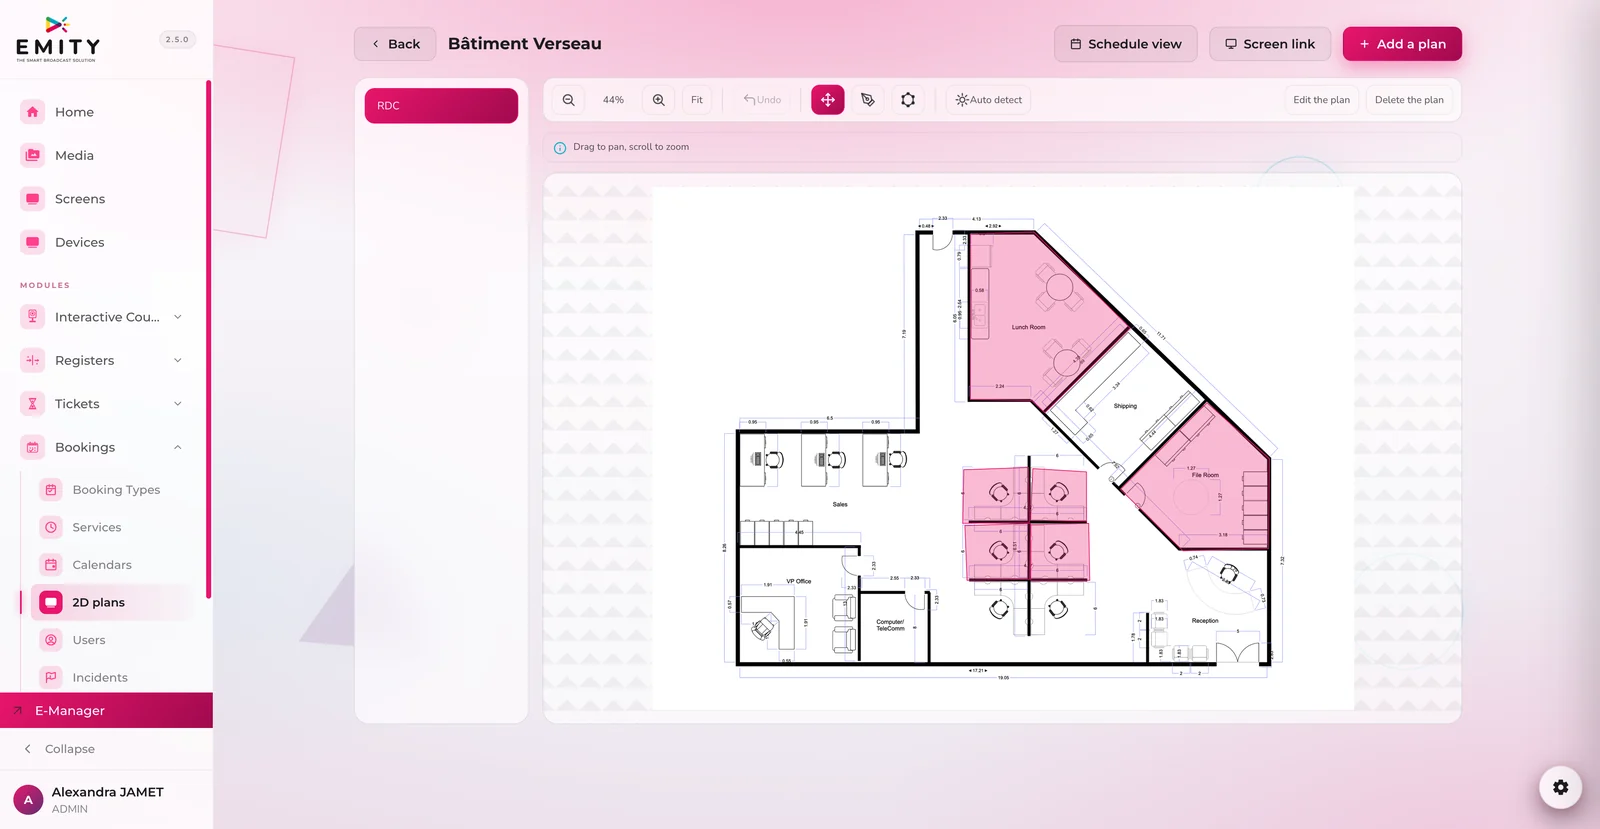Screen dimensions: 1600x829
Task: Click the Incidents flag icon
Action: pos(51,677)
